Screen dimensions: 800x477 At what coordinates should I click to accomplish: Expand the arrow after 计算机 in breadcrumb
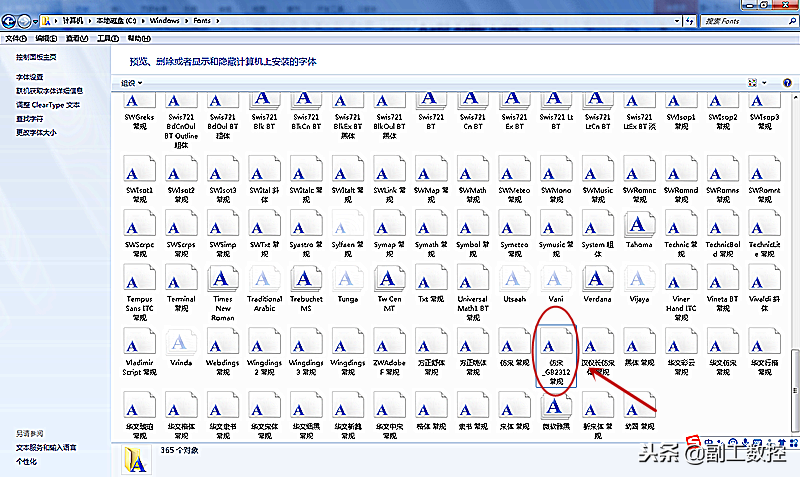pyautogui.click(x=90, y=21)
